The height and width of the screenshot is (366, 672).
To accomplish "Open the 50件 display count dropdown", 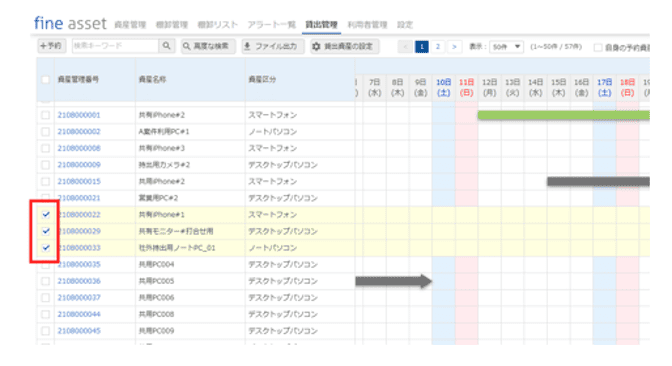I will pos(506,46).
